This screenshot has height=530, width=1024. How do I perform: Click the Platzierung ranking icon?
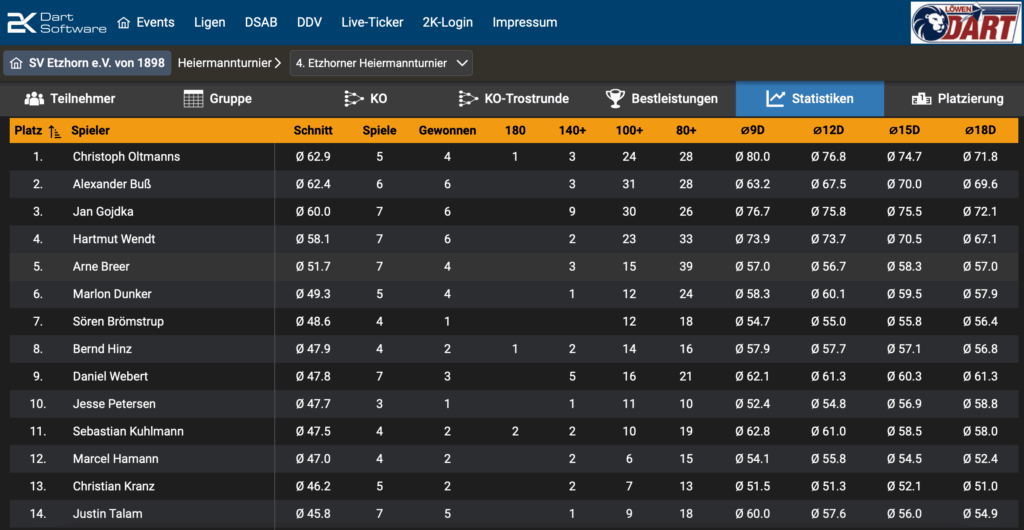[x=921, y=99]
